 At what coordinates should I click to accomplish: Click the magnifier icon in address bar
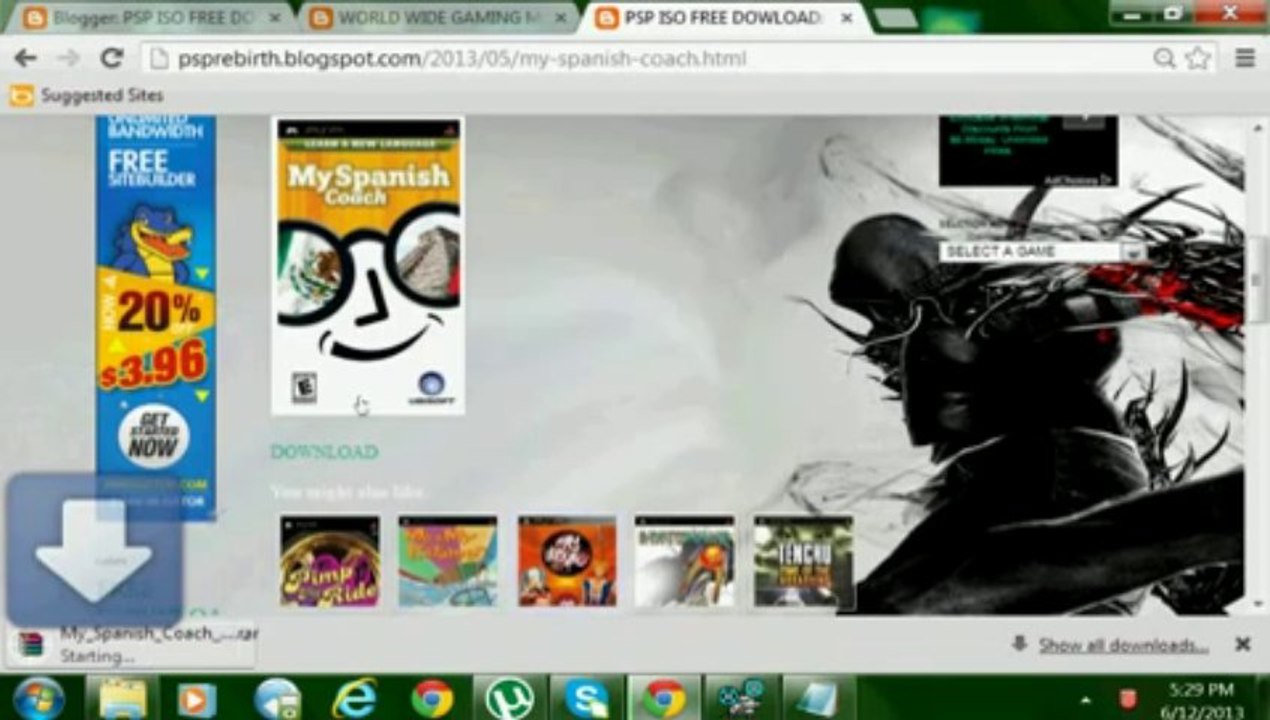[1164, 58]
